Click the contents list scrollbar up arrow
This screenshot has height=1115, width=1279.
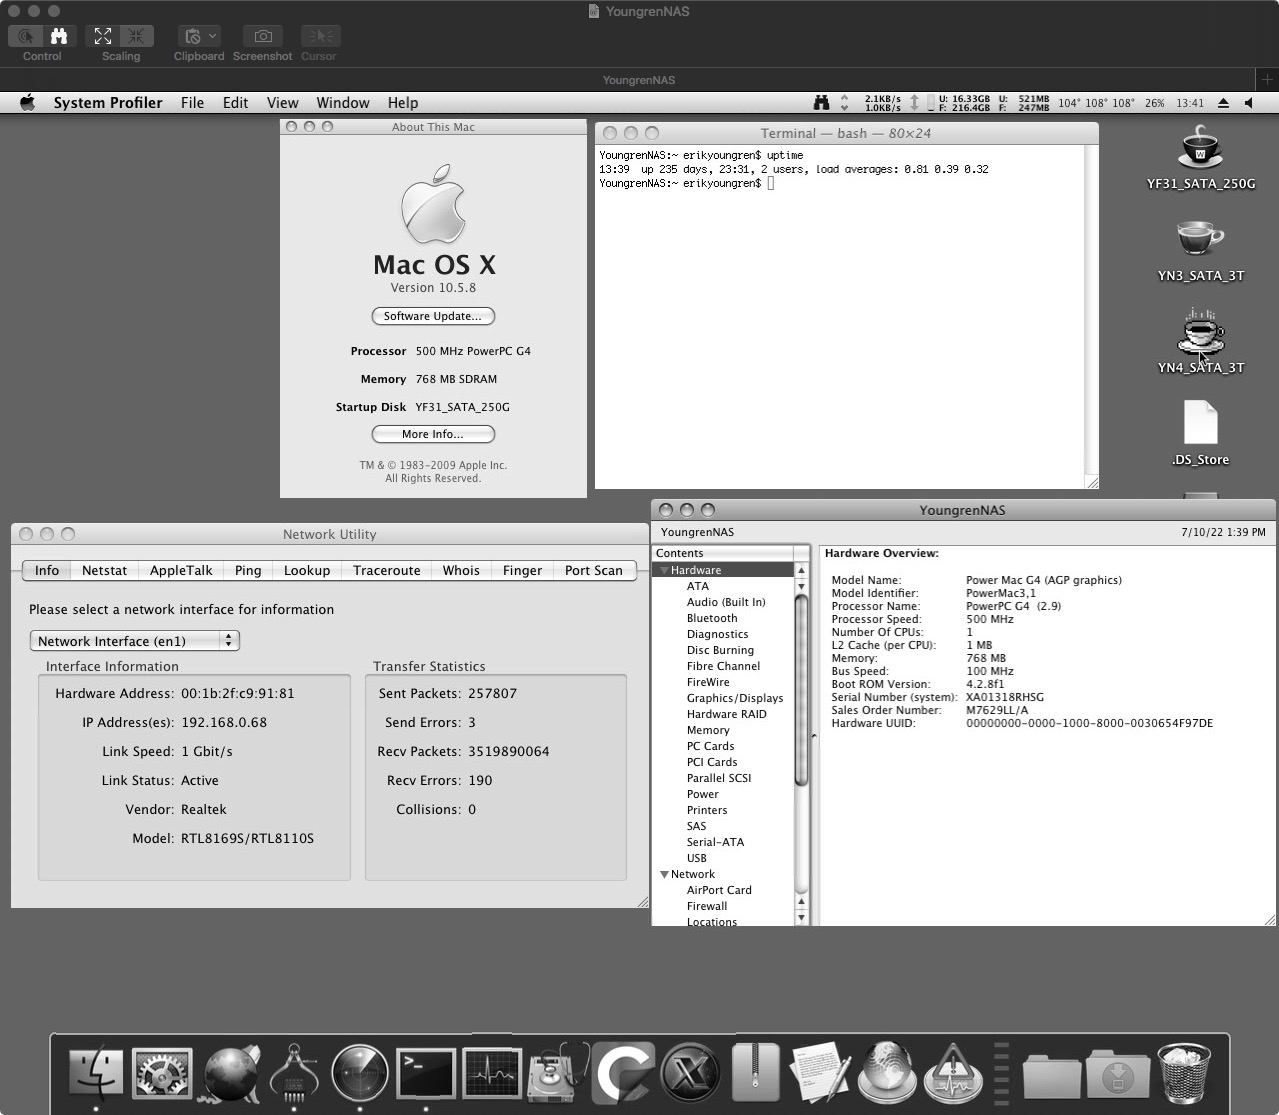point(801,571)
